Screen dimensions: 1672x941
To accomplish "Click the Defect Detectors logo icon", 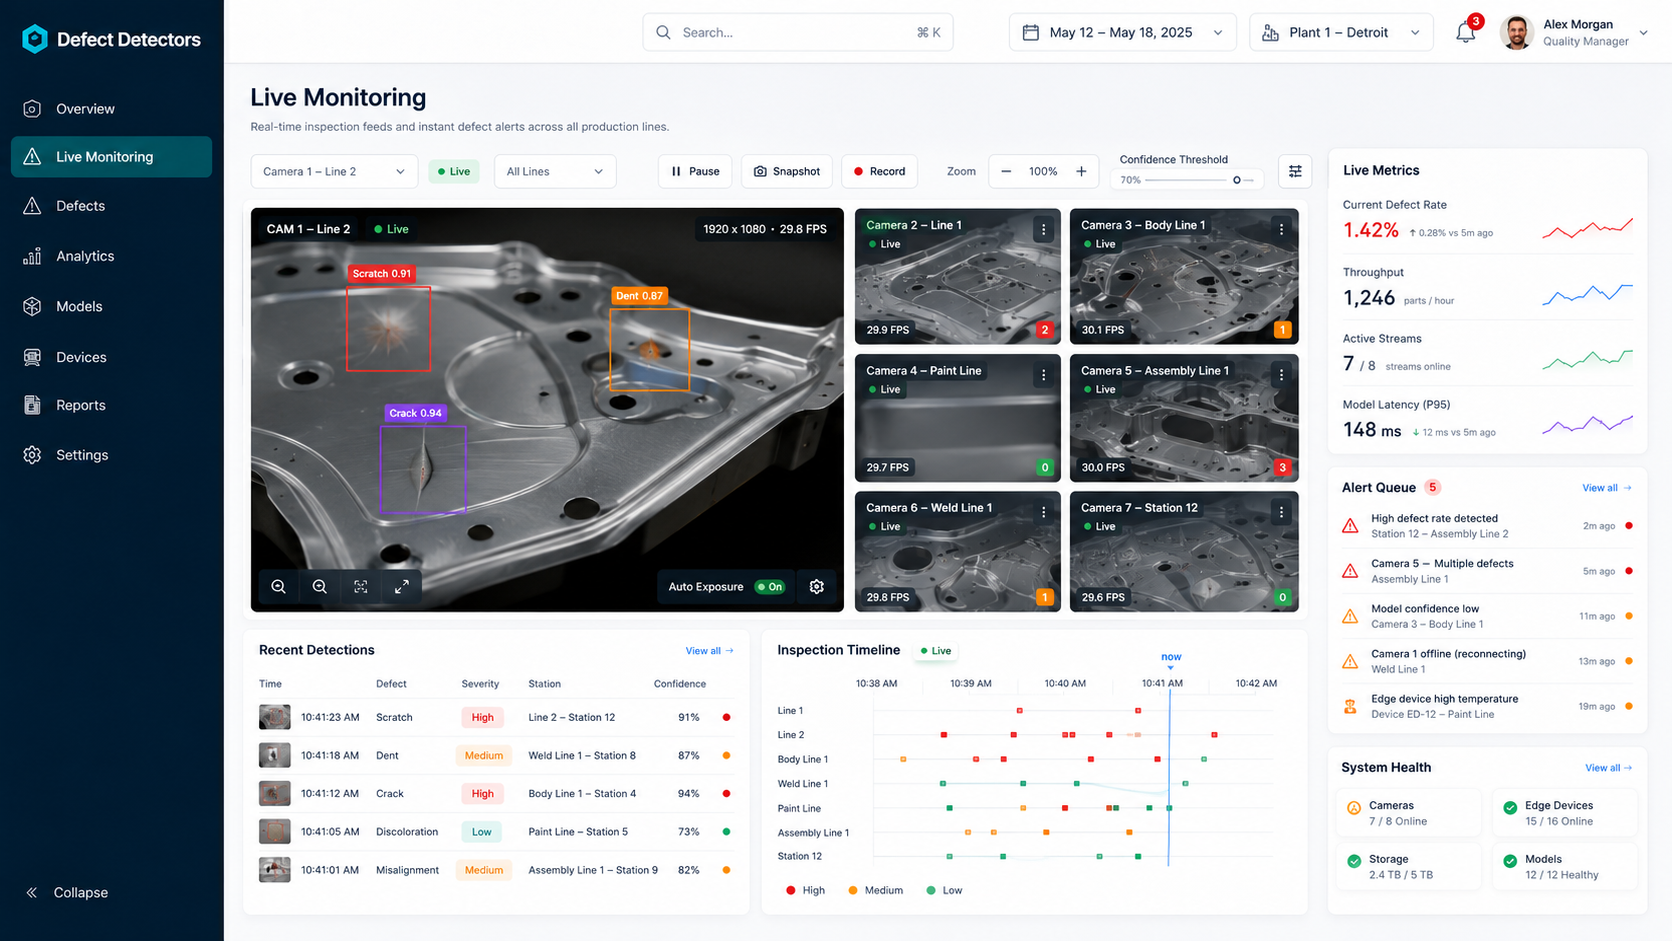I will coord(35,39).
